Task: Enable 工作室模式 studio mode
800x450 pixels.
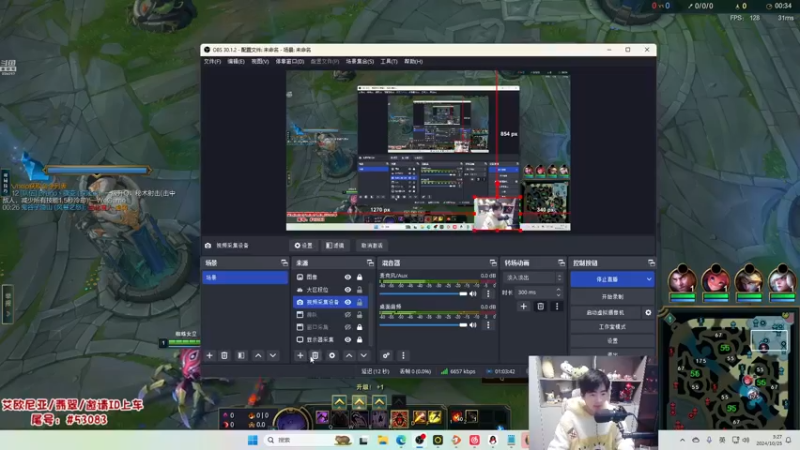Action: tap(612, 327)
